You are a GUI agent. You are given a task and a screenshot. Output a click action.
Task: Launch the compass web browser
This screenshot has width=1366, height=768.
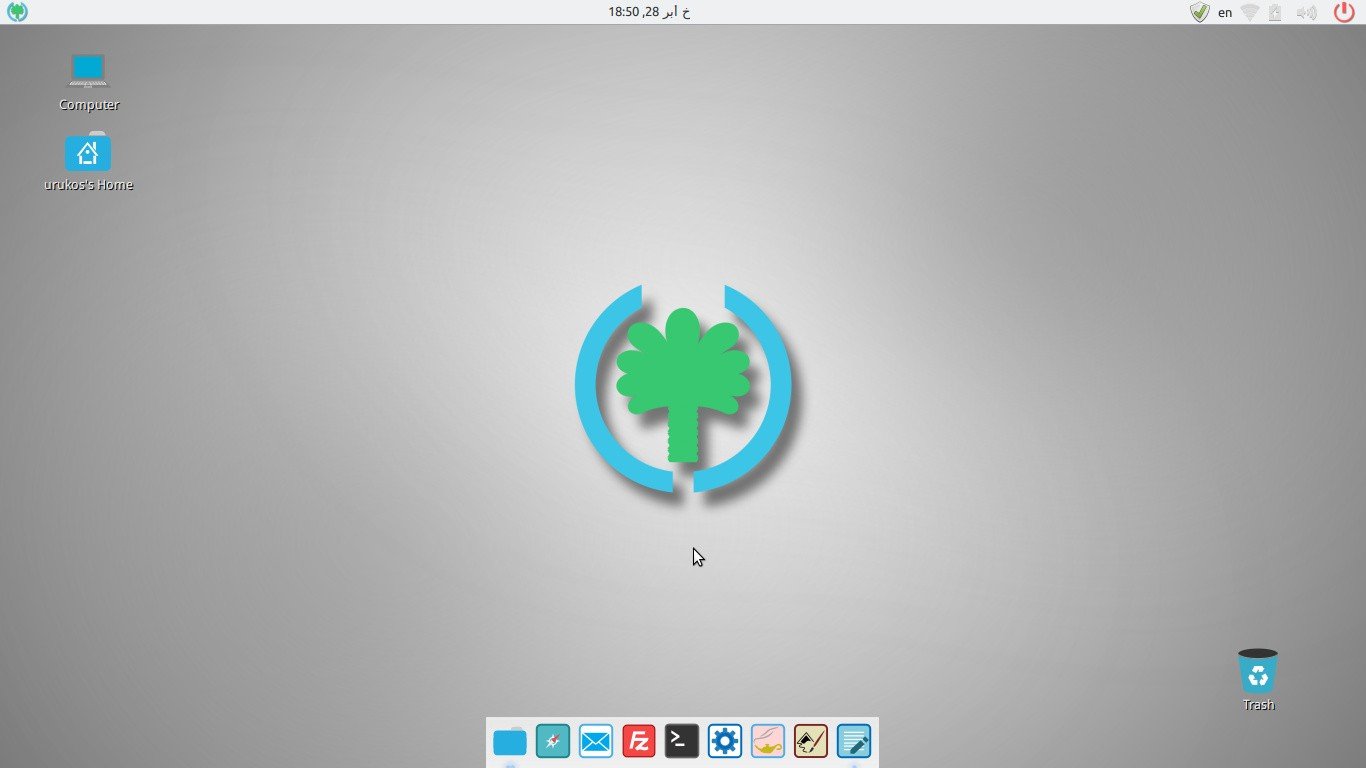pos(553,741)
